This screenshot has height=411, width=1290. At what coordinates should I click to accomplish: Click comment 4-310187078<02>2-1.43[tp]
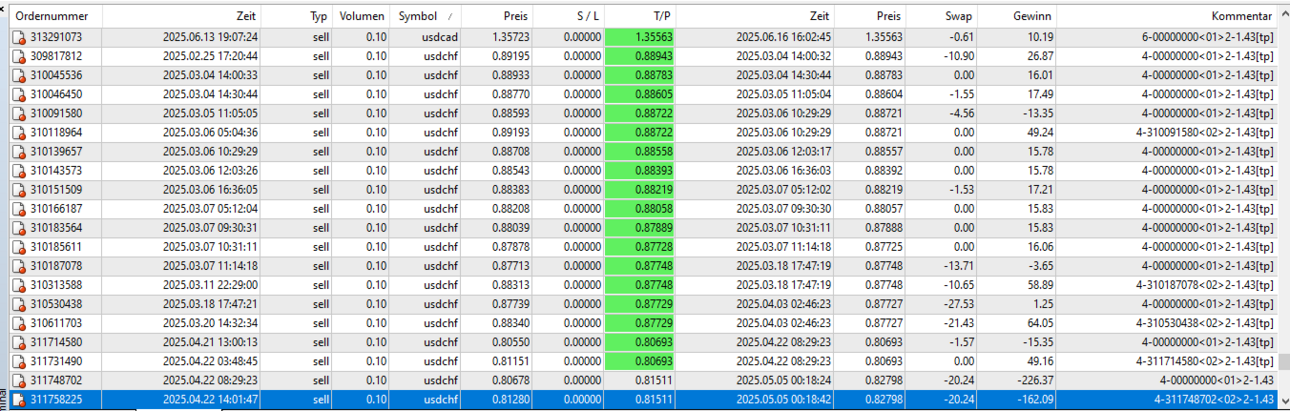pyautogui.click(x=1203, y=285)
